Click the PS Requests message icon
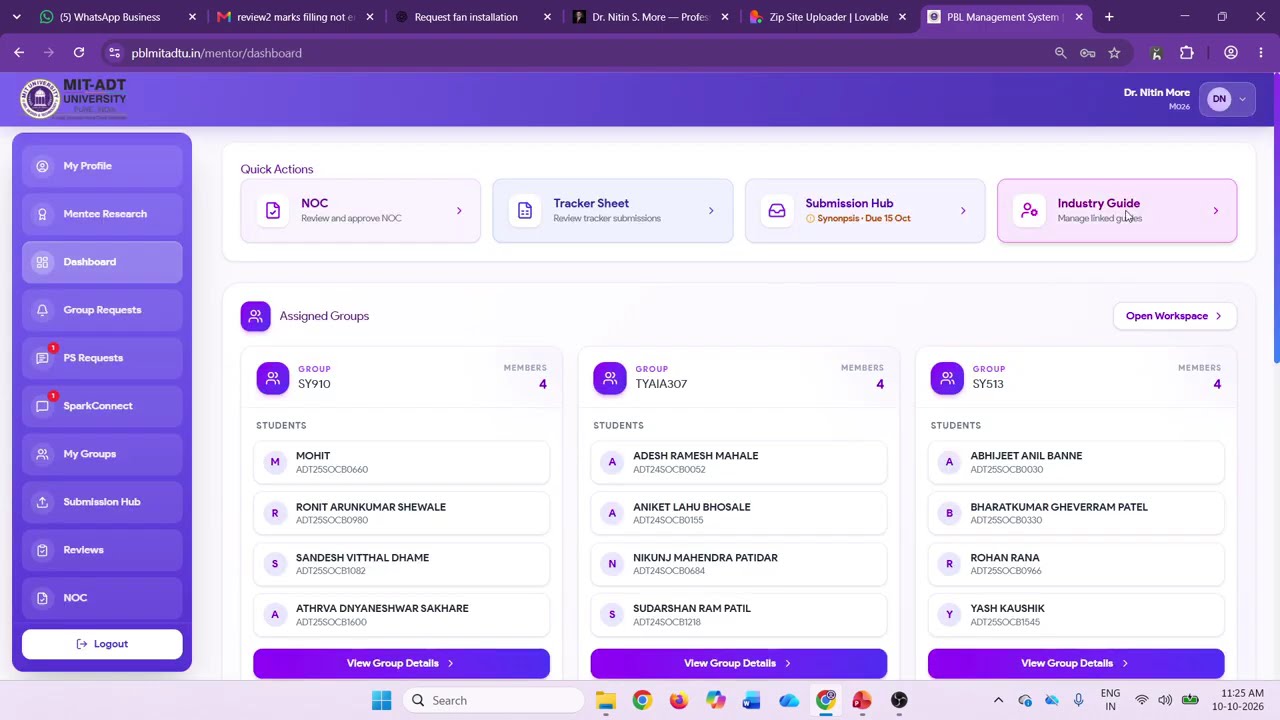 pyautogui.click(x=42, y=358)
